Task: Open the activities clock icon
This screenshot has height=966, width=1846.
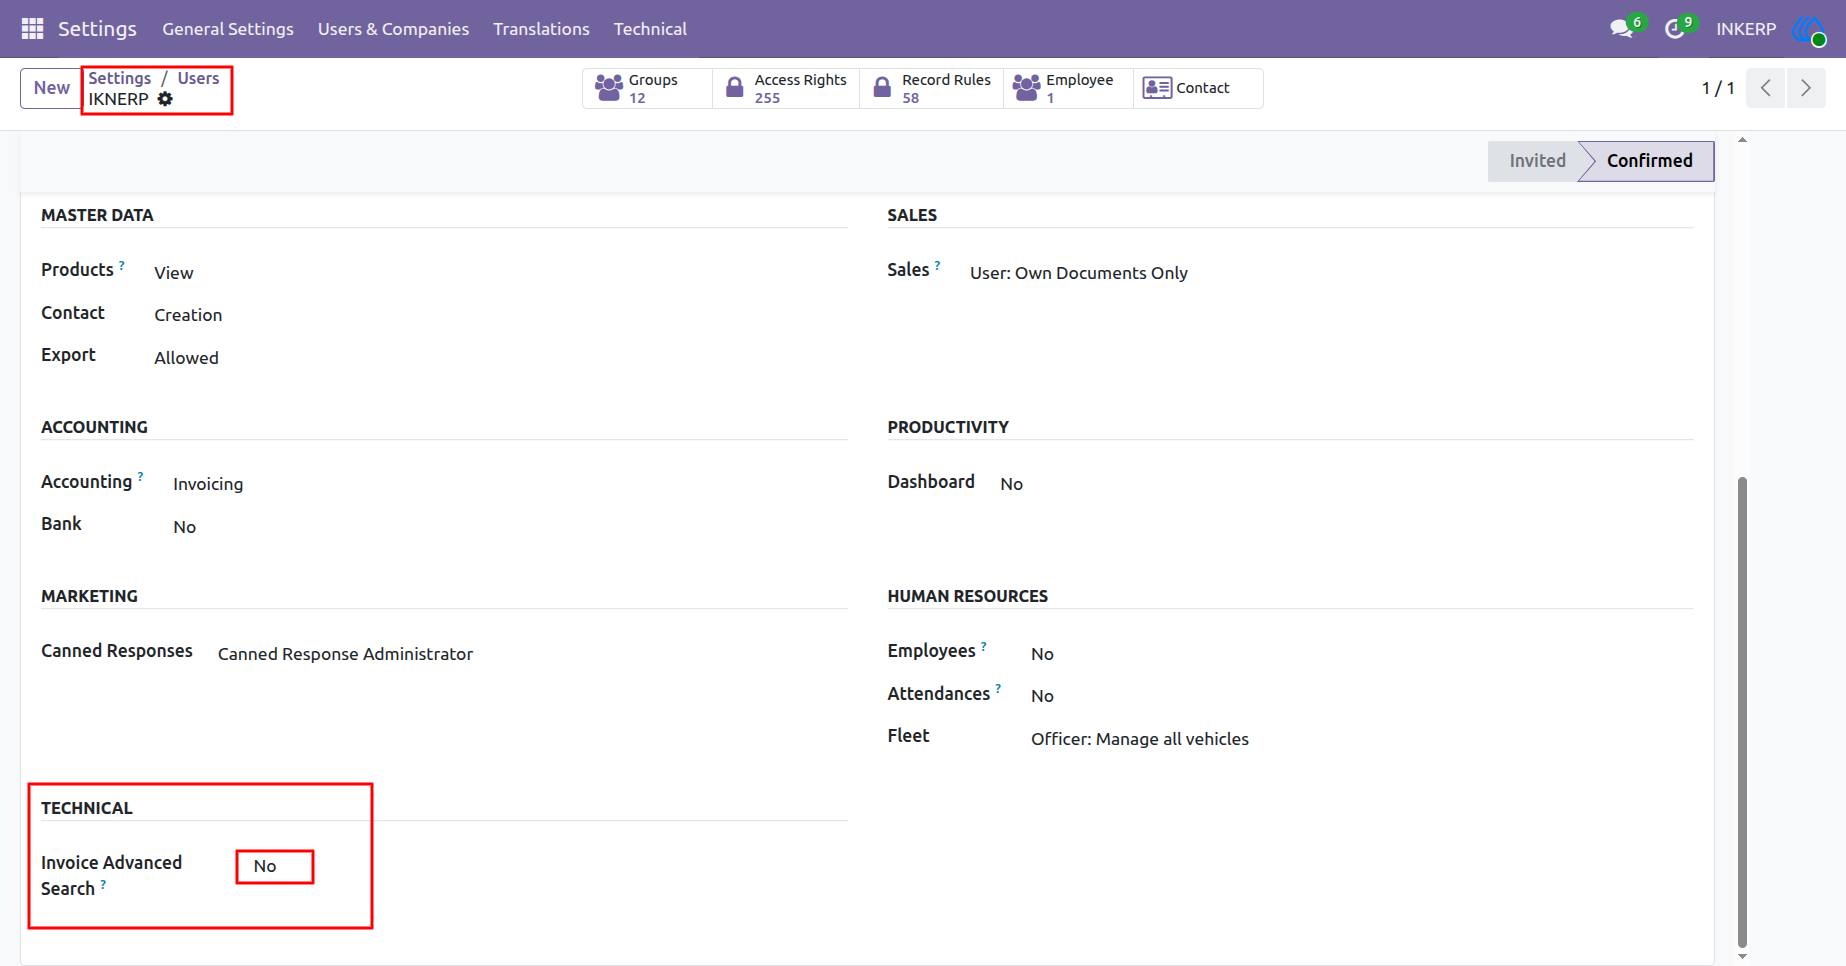Action: point(1674,29)
